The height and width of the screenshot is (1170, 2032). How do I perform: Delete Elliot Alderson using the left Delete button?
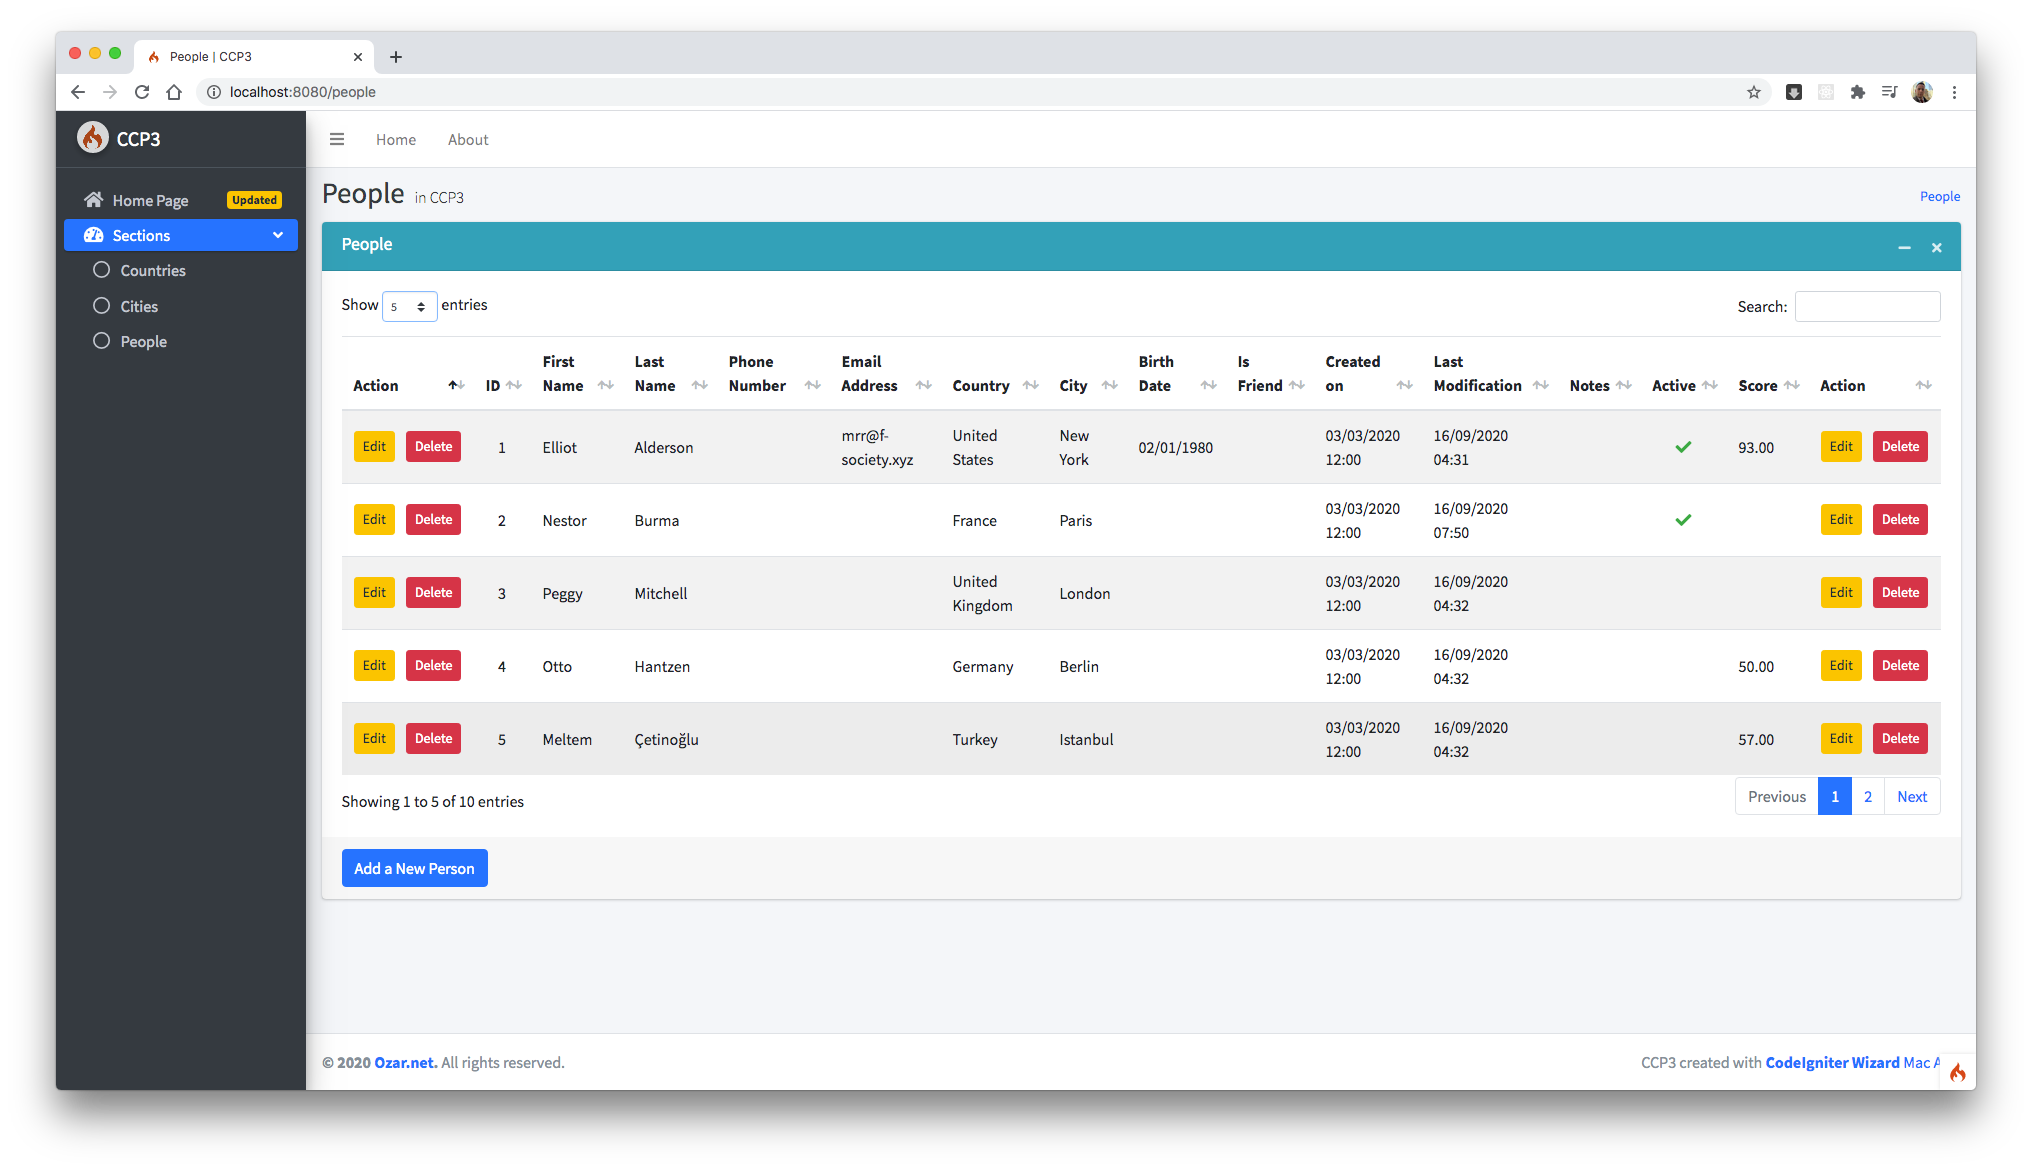tap(433, 446)
